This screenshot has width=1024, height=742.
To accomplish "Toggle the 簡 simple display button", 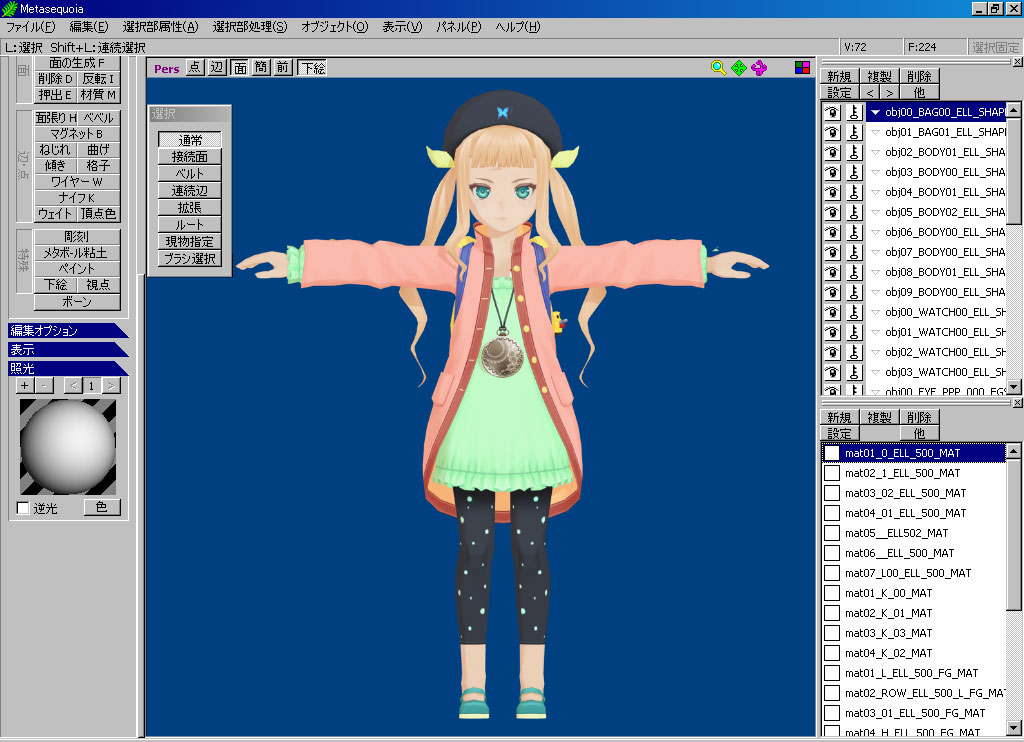I will pos(261,67).
